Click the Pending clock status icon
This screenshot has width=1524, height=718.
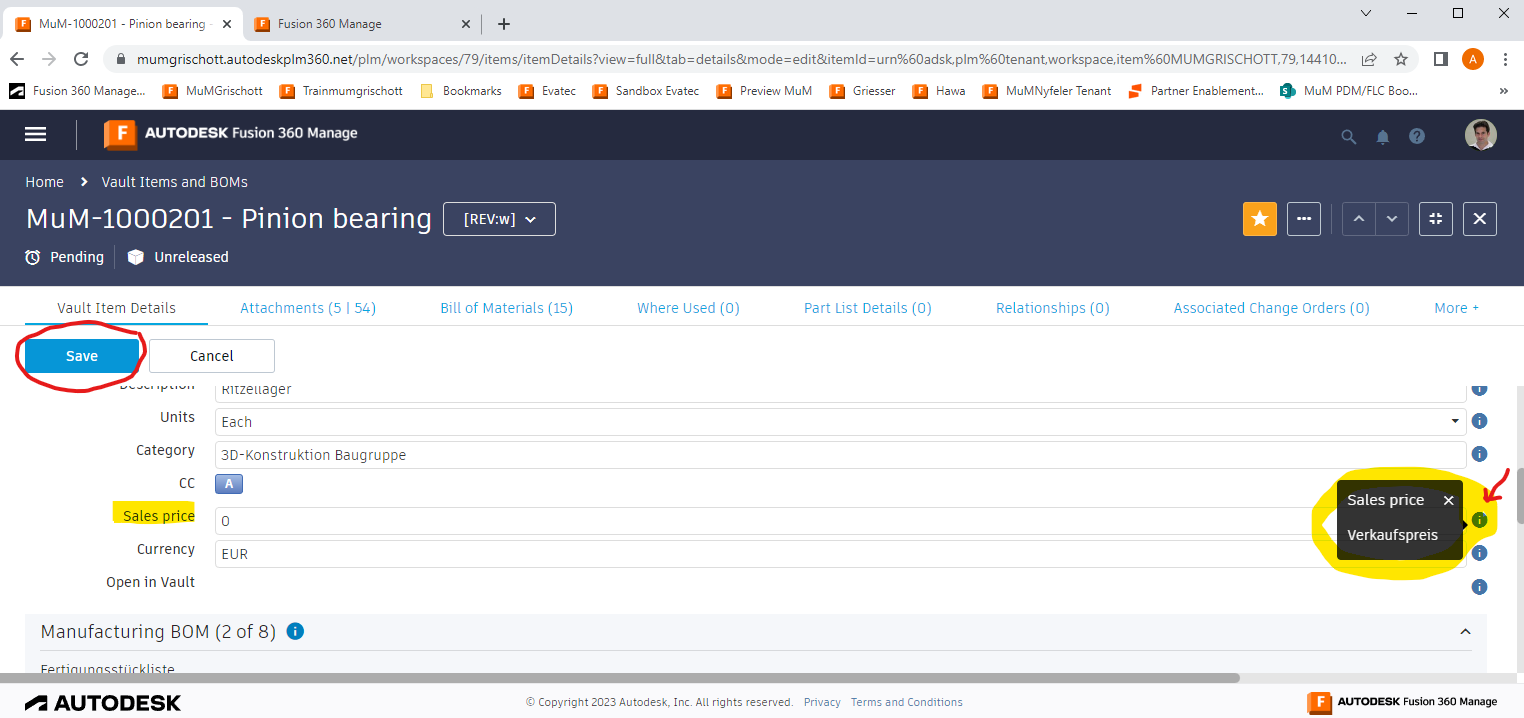click(33, 257)
